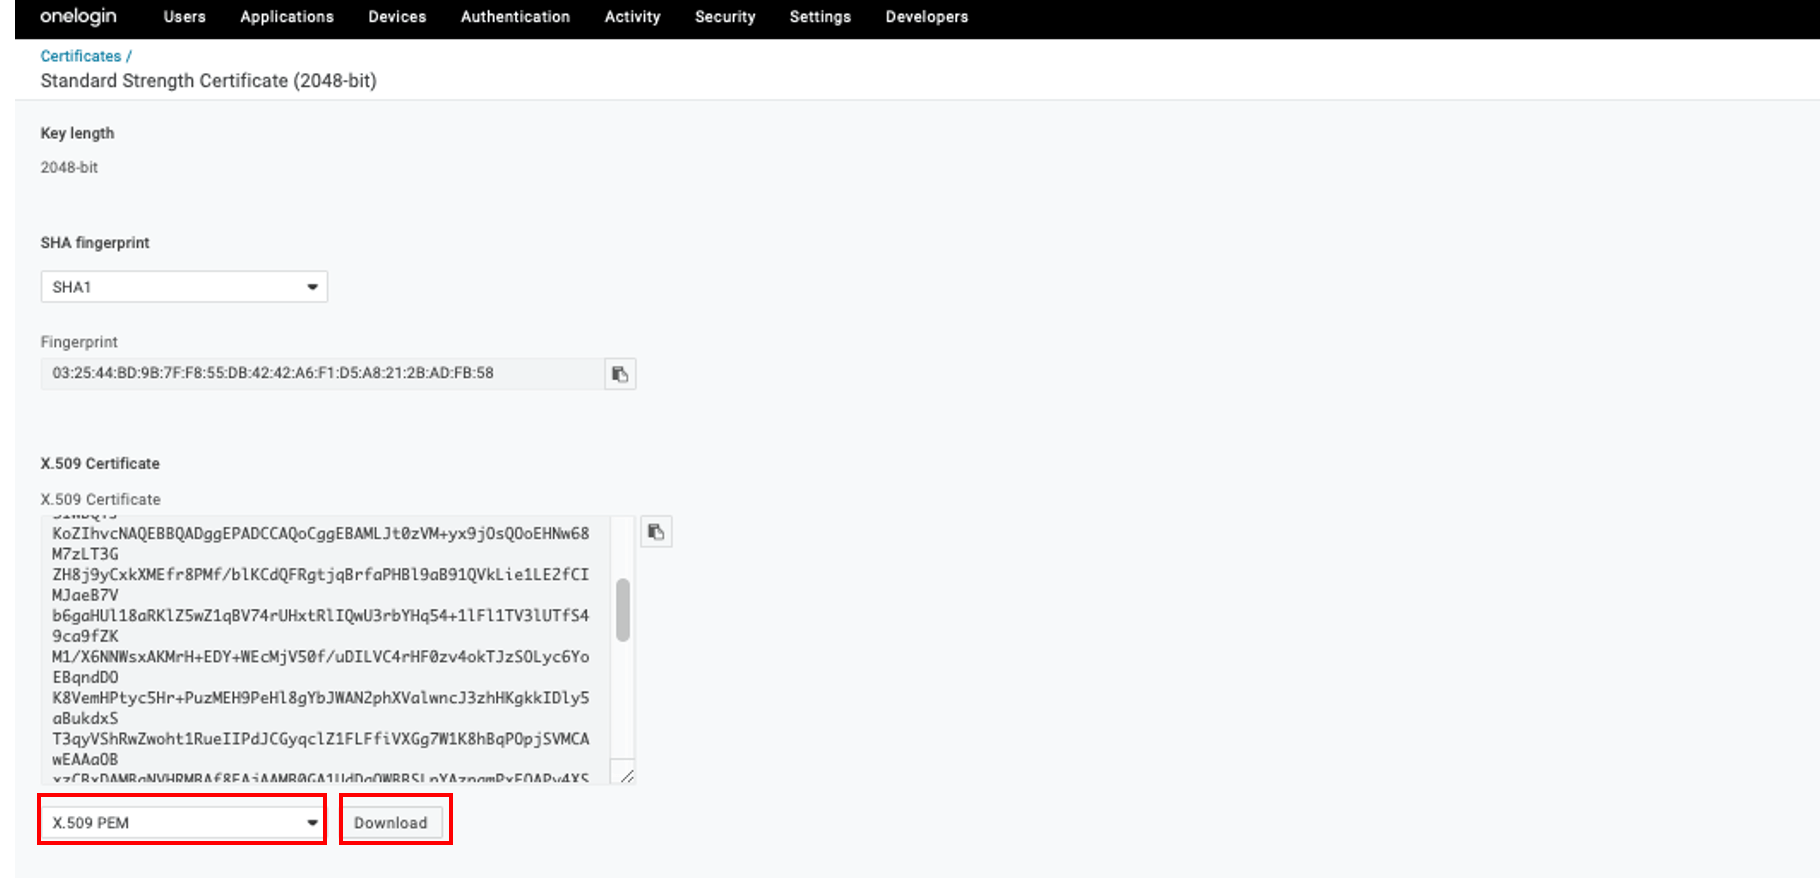Click the Standard Strength Certificate page title
The width and height of the screenshot is (1820, 886).
click(x=208, y=81)
